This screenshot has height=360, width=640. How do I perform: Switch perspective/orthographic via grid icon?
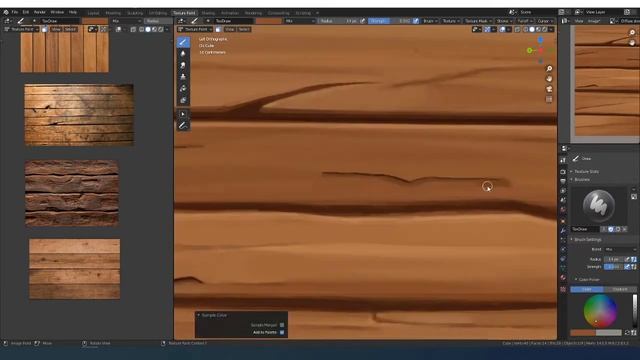click(549, 99)
